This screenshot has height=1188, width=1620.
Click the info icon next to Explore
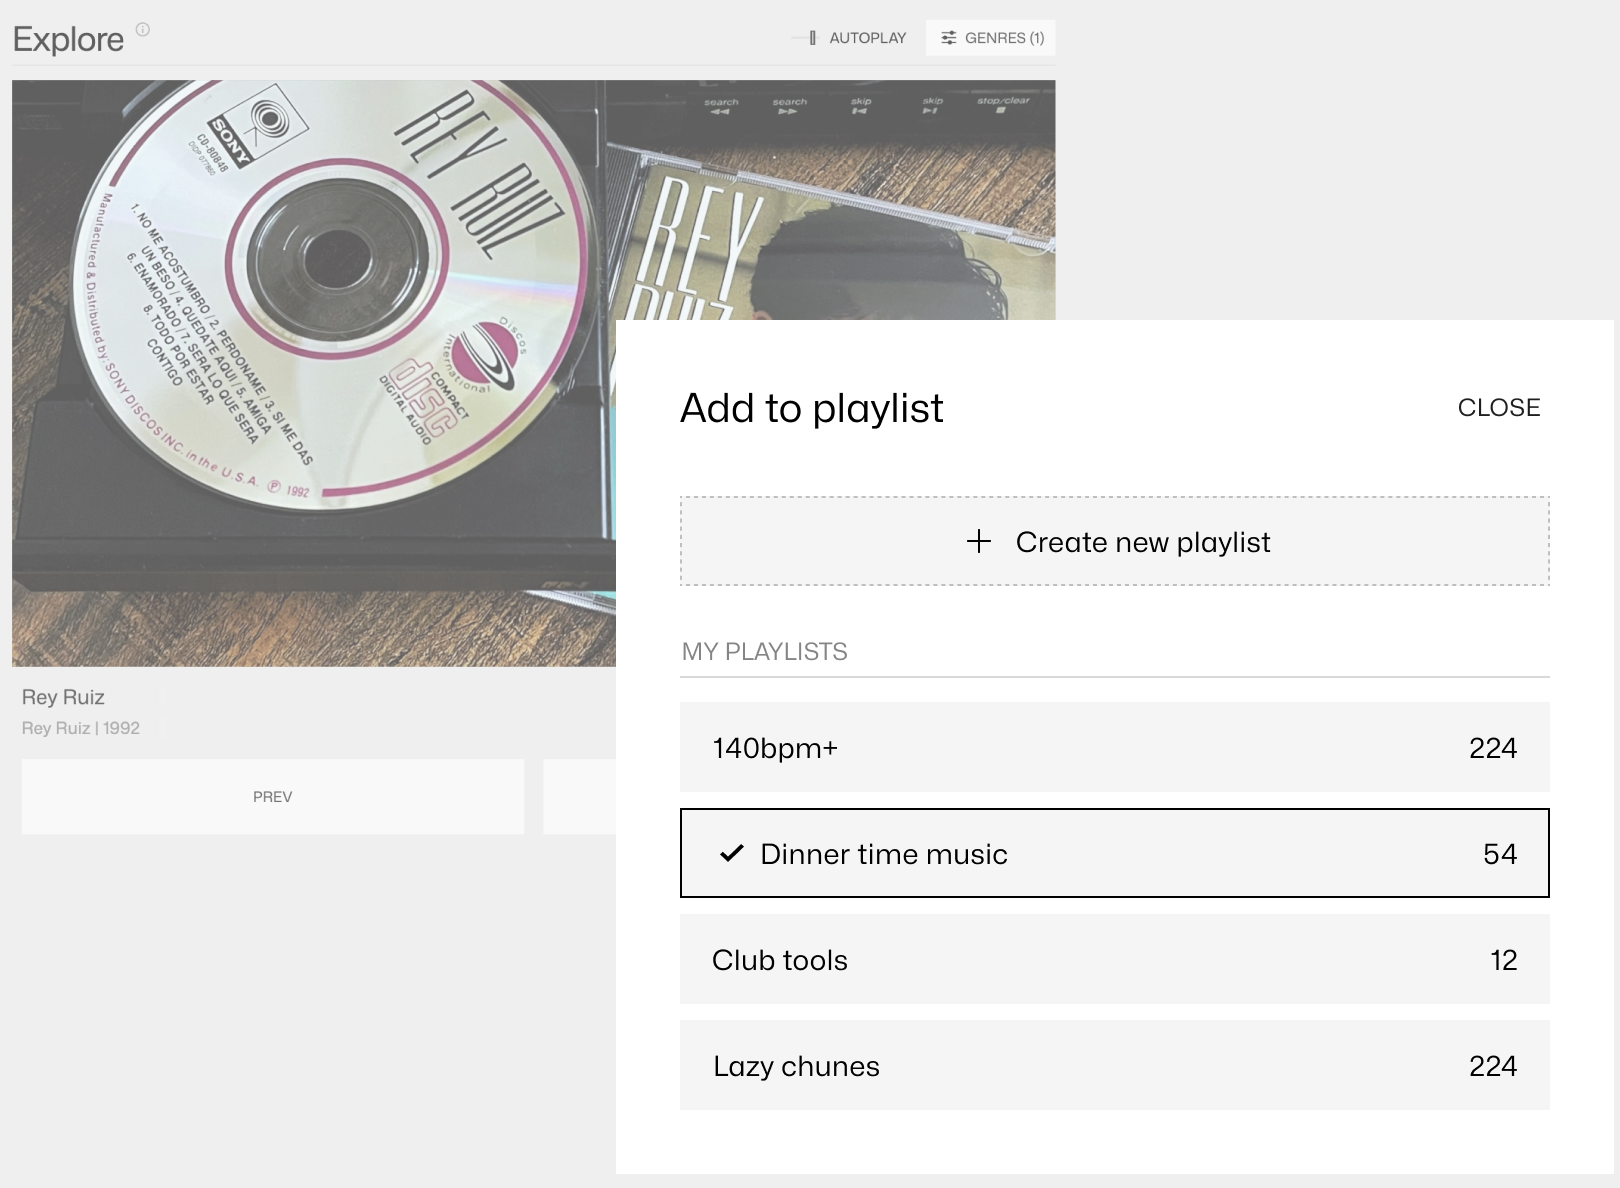pyautogui.click(x=143, y=29)
